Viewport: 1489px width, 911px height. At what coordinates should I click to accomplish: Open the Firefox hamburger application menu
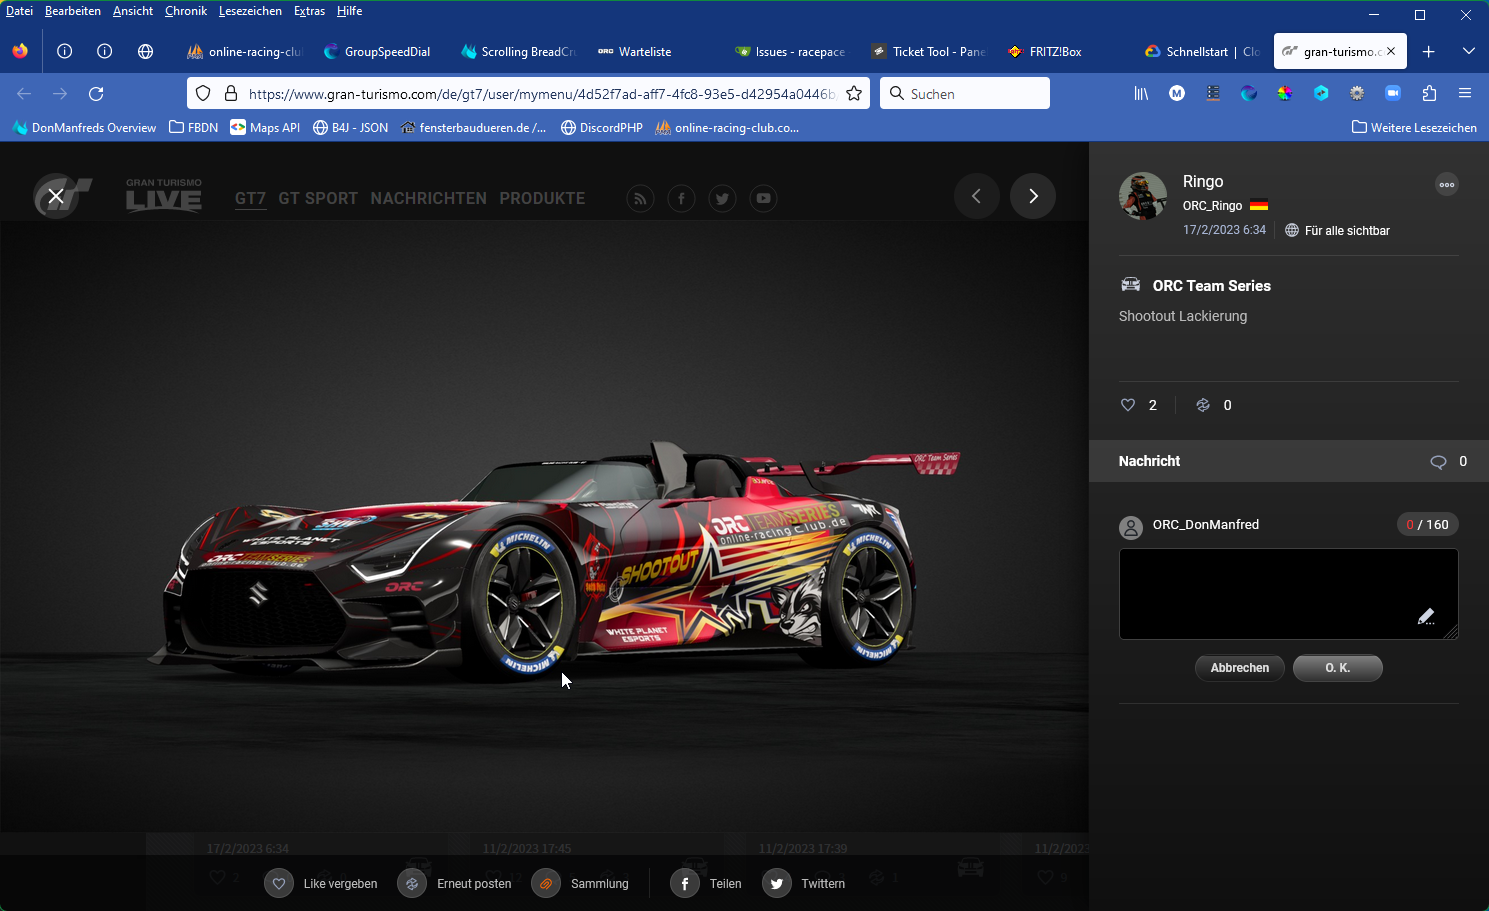tap(1465, 93)
